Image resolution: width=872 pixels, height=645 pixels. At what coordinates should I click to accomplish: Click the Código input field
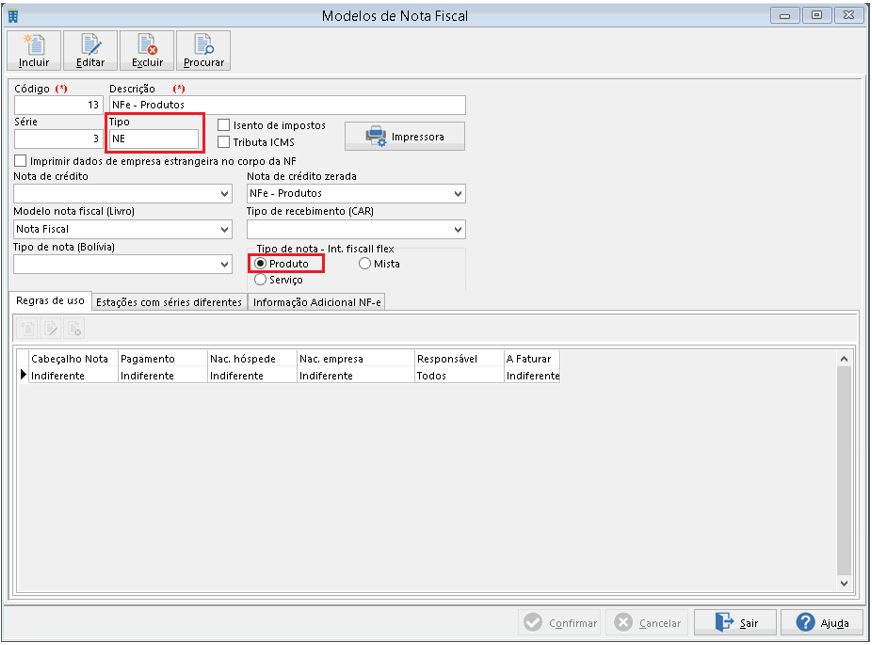click(58, 105)
